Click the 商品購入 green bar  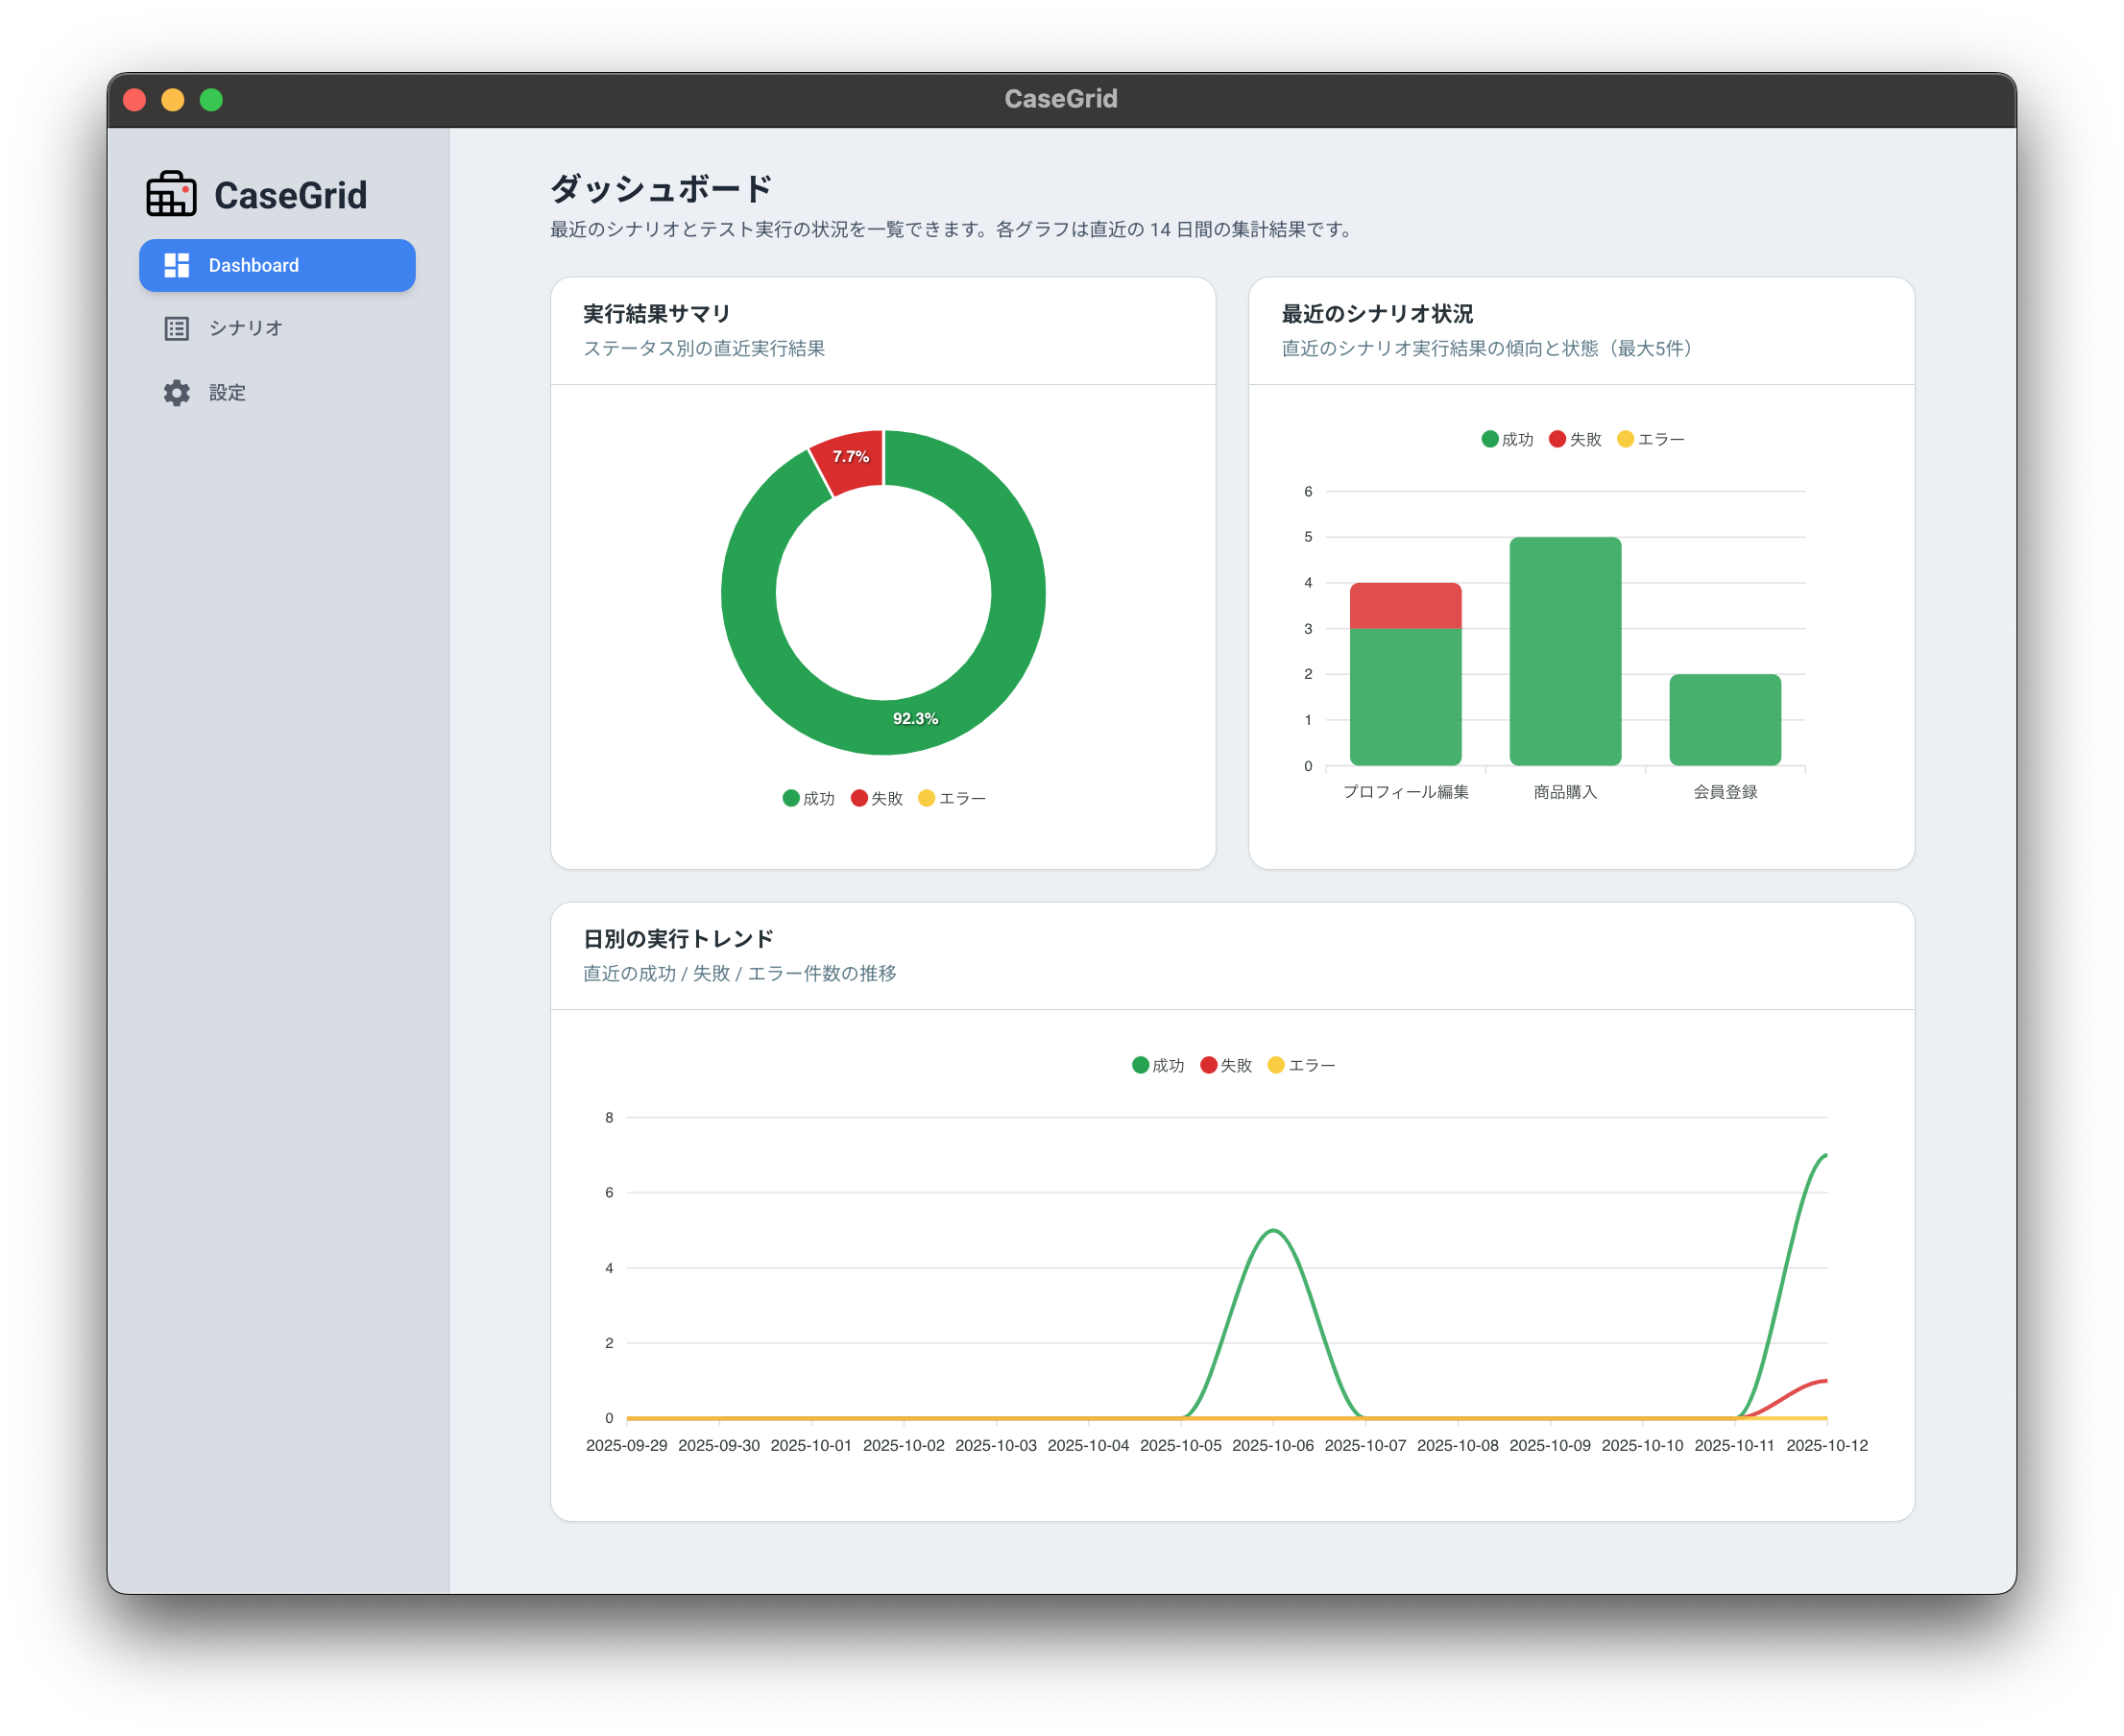1565,650
